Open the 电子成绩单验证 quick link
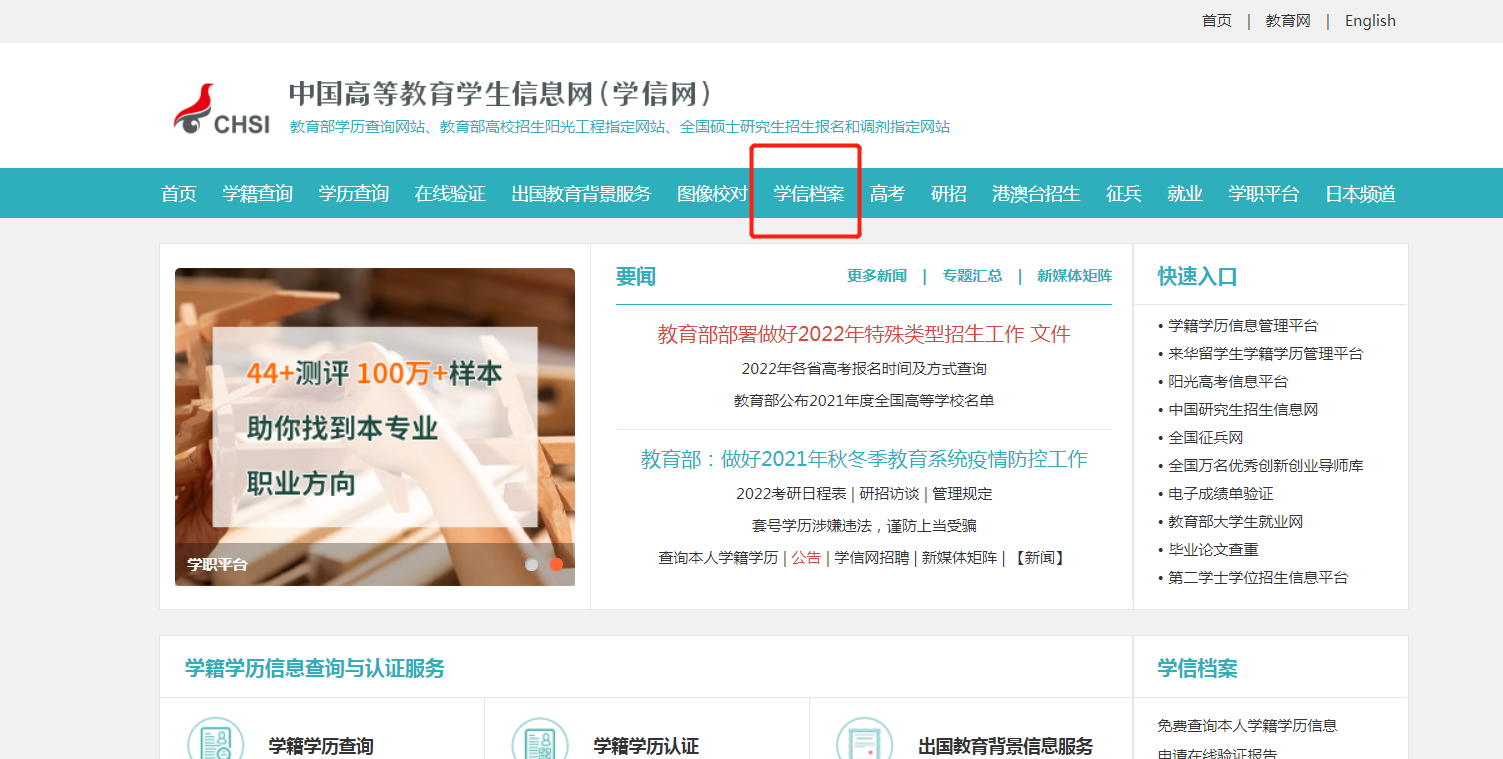Viewport: 1503px width, 759px height. point(1221,494)
